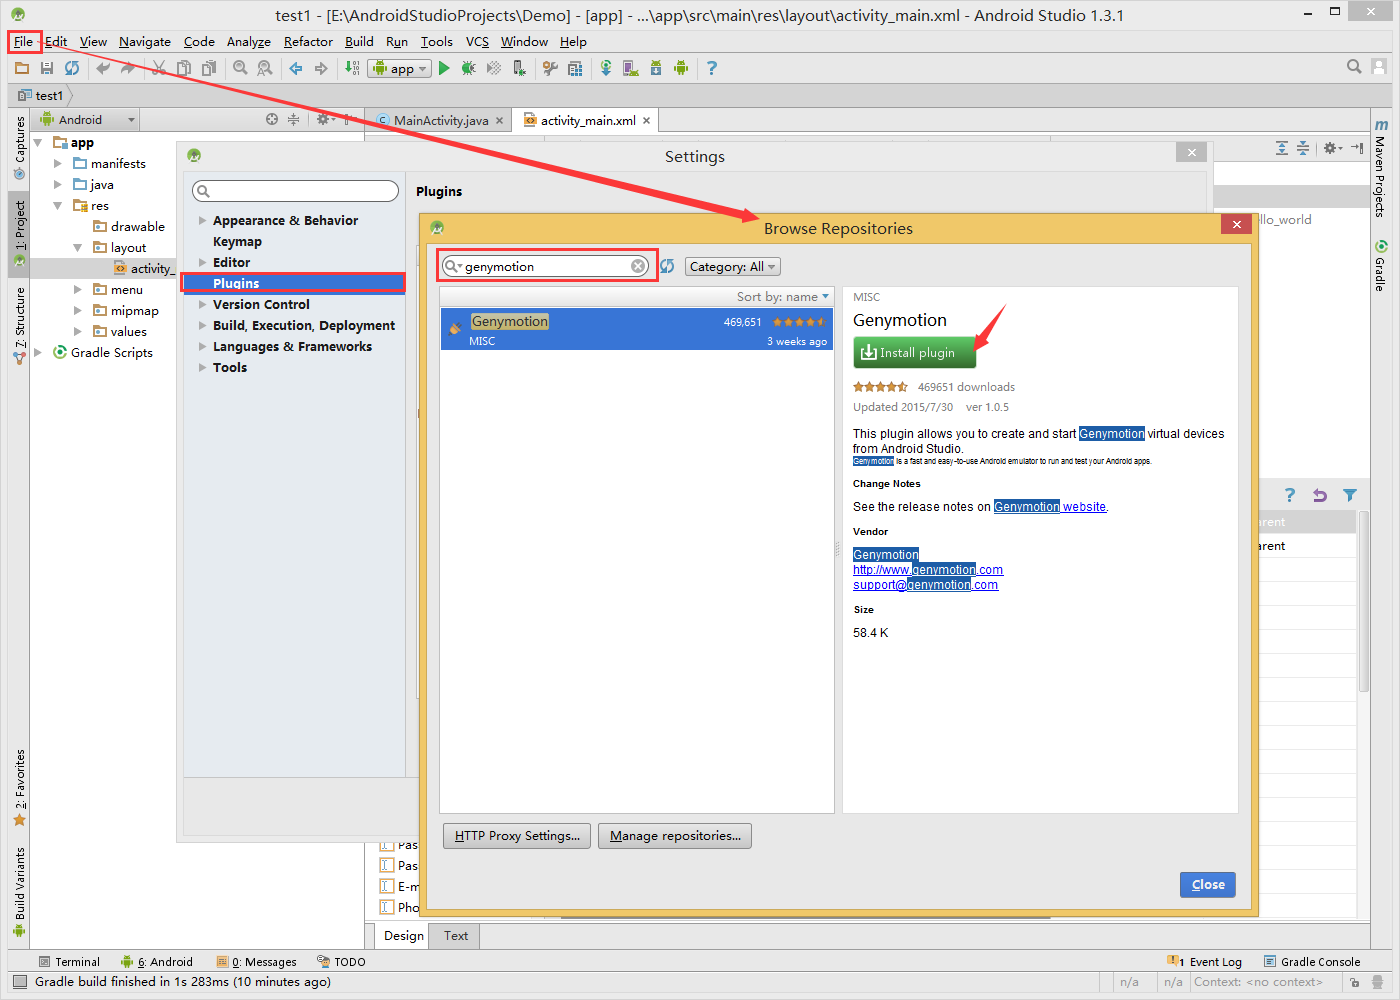Open the Terminal tool window
Viewport: 1400px width, 1000px height.
pos(69,962)
